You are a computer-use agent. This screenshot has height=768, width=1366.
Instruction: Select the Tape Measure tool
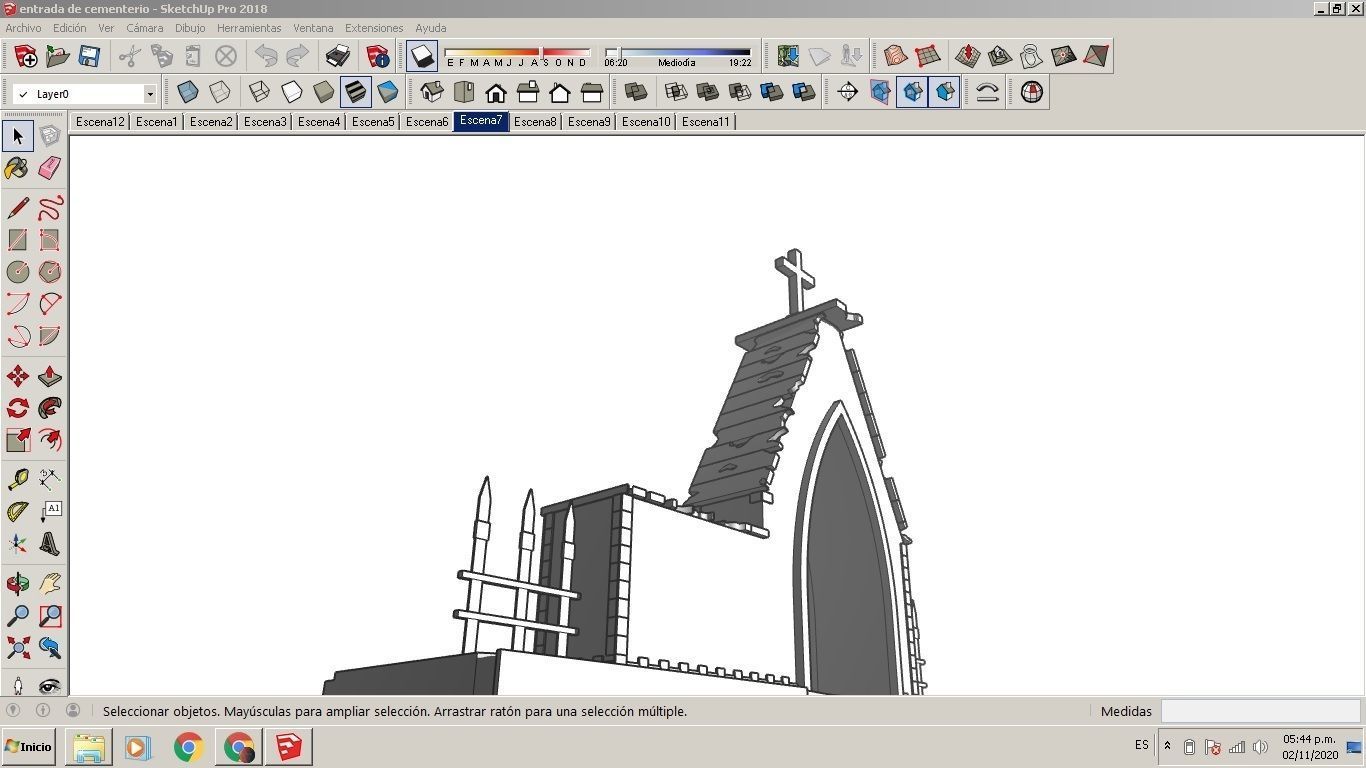(x=18, y=480)
